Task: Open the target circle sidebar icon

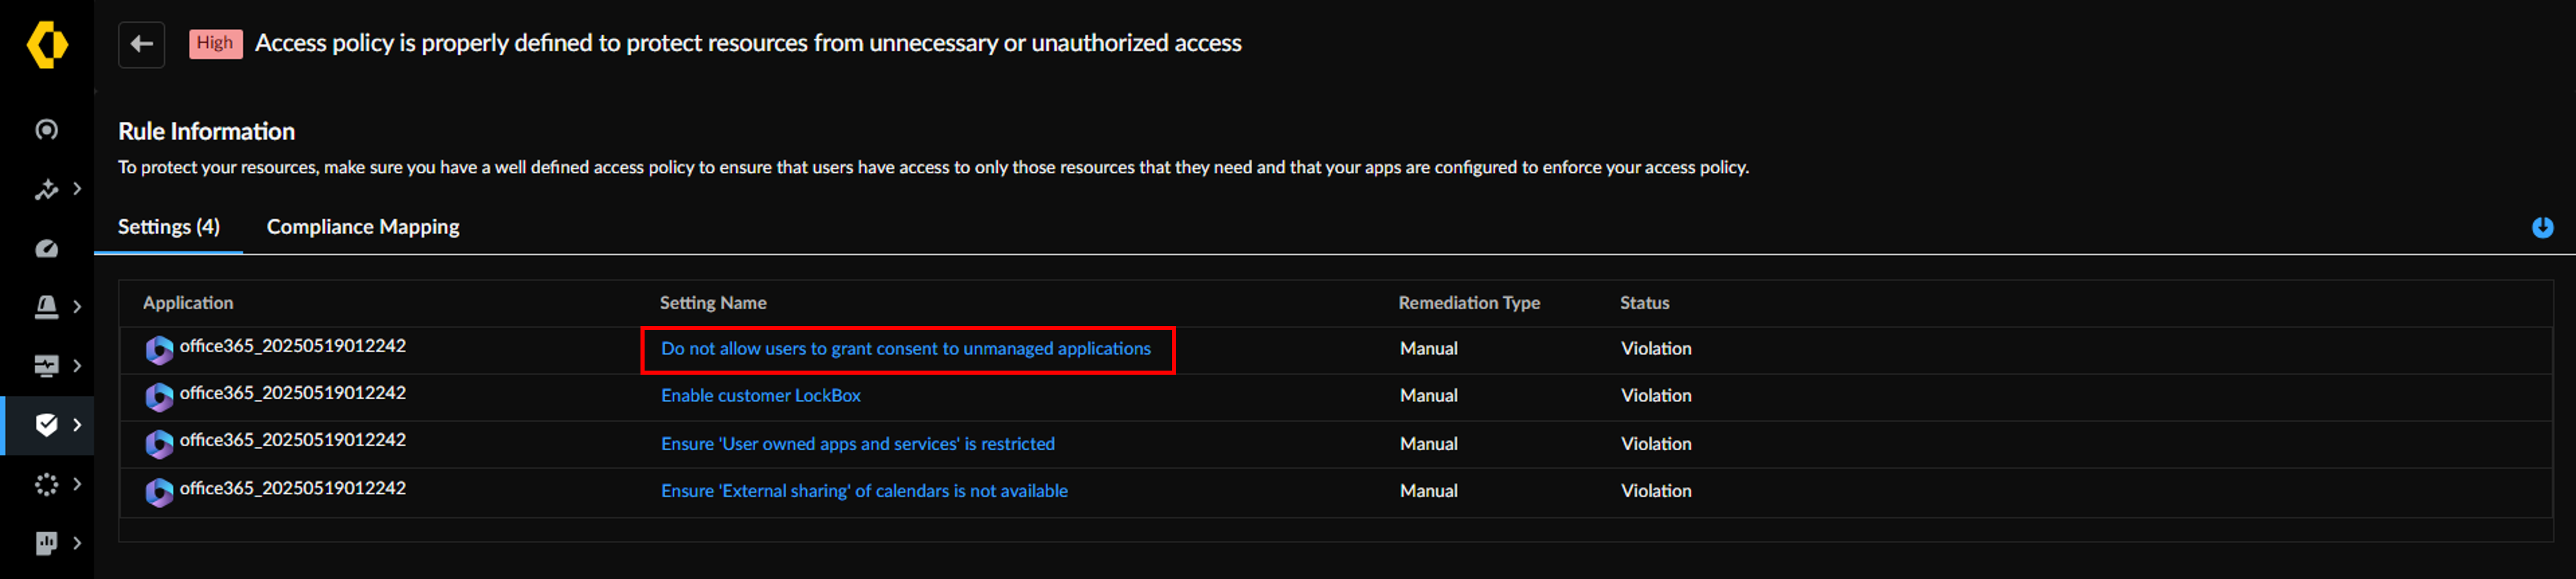Action: click(x=47, y=130)
